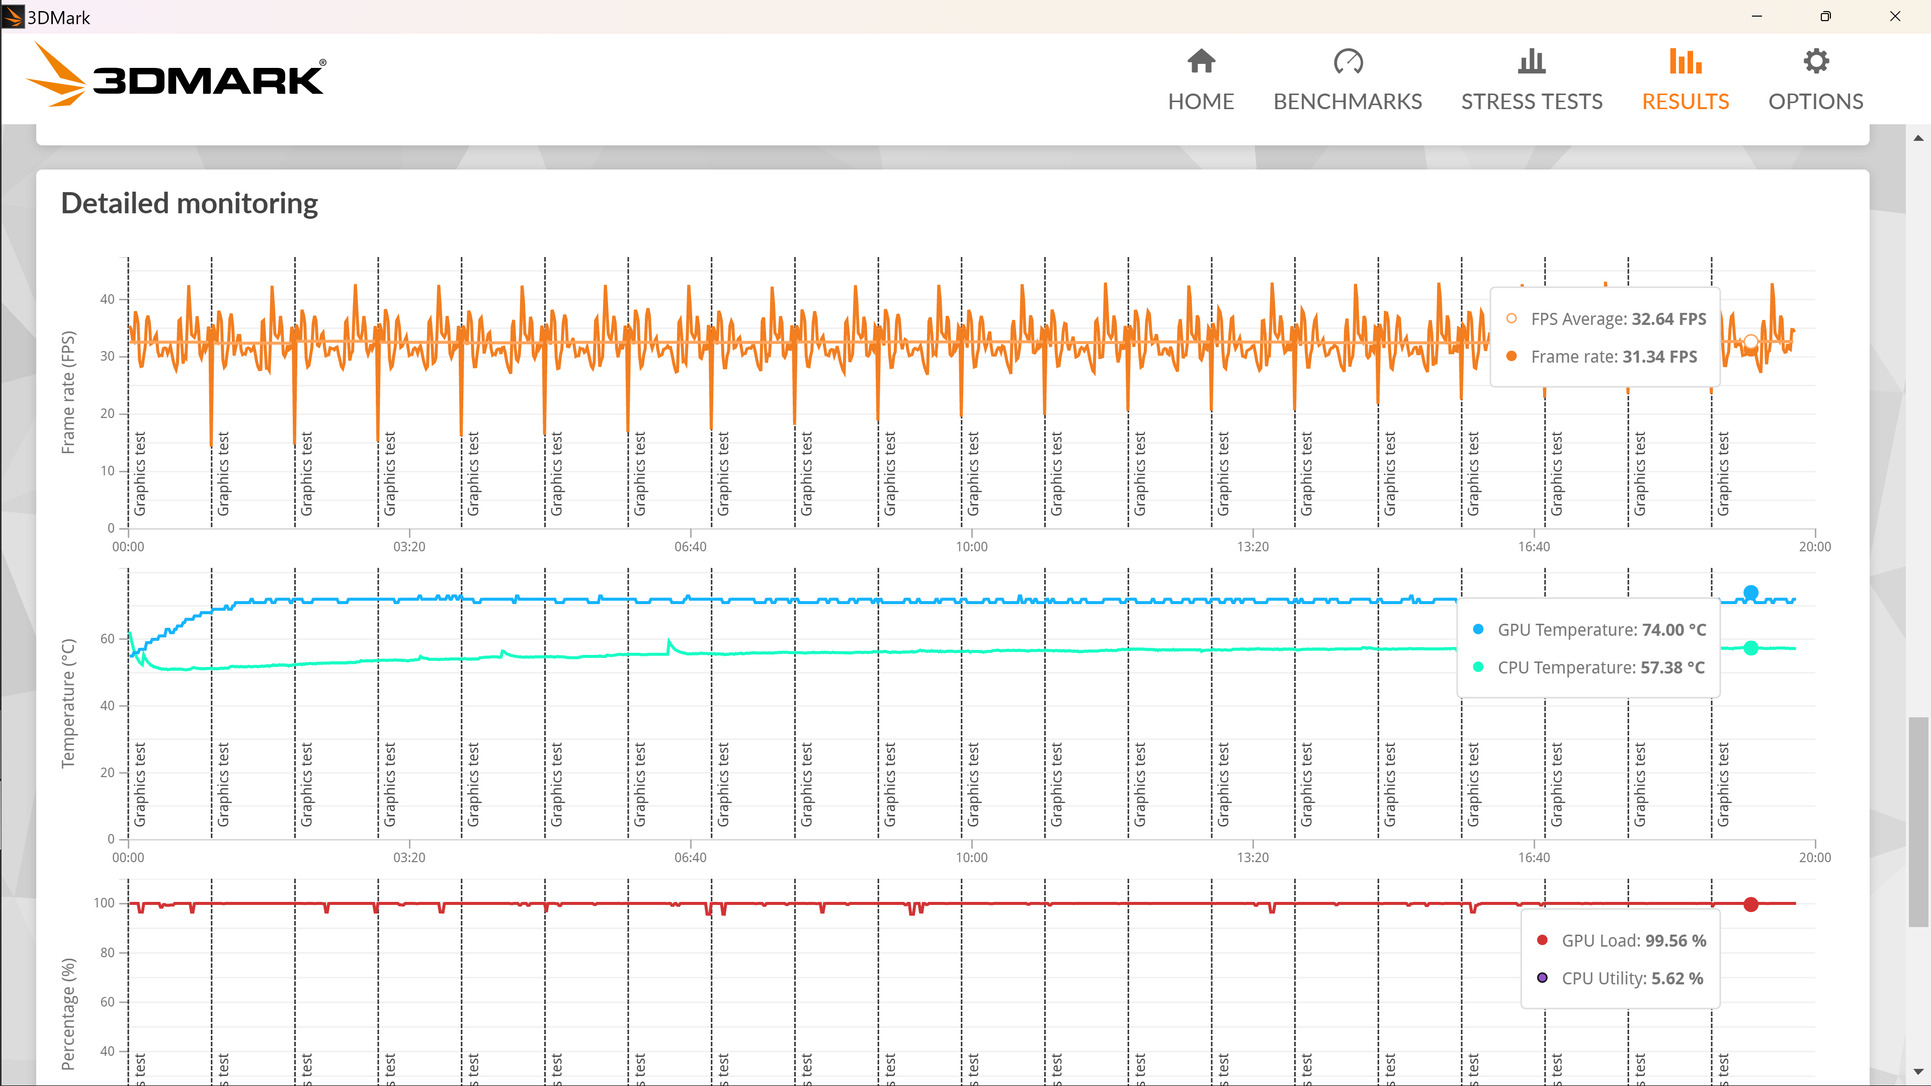
Task: Click the red GPU Load data point
Action: (x=1751, y=904)
